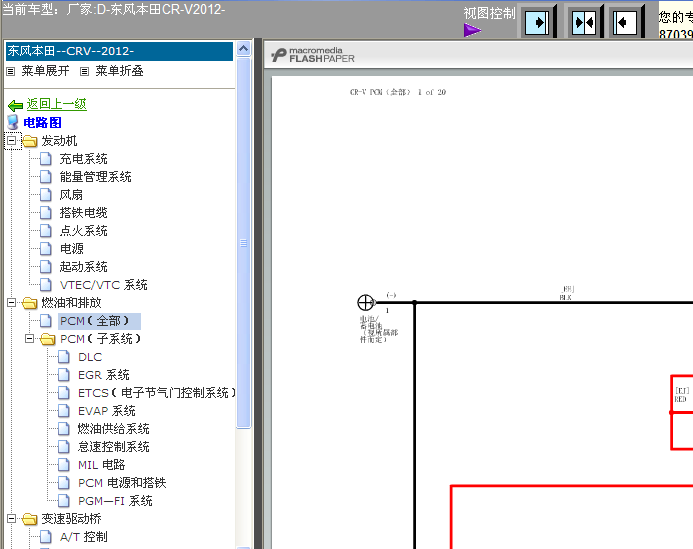Open the 搭铁电缆 diagram

coord(84,213)
